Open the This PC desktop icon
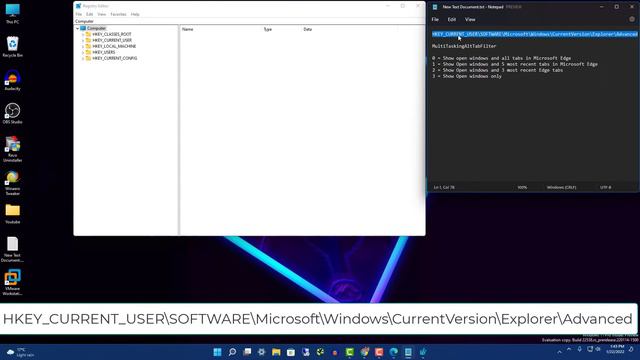The width and height of the screenshot is (640, 360). tap(12, 13)
